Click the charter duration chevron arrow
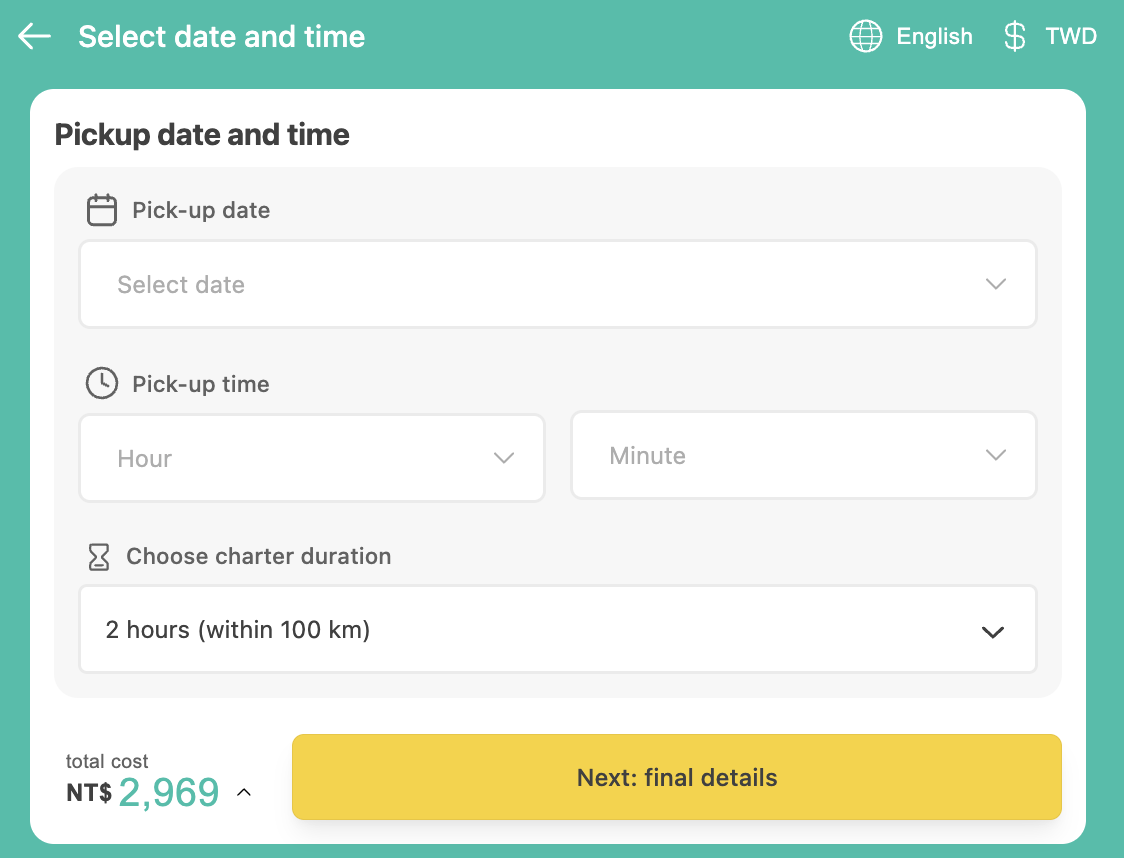Image resolution: width=1124 pixels, height=858 pixels. [992, 632]
